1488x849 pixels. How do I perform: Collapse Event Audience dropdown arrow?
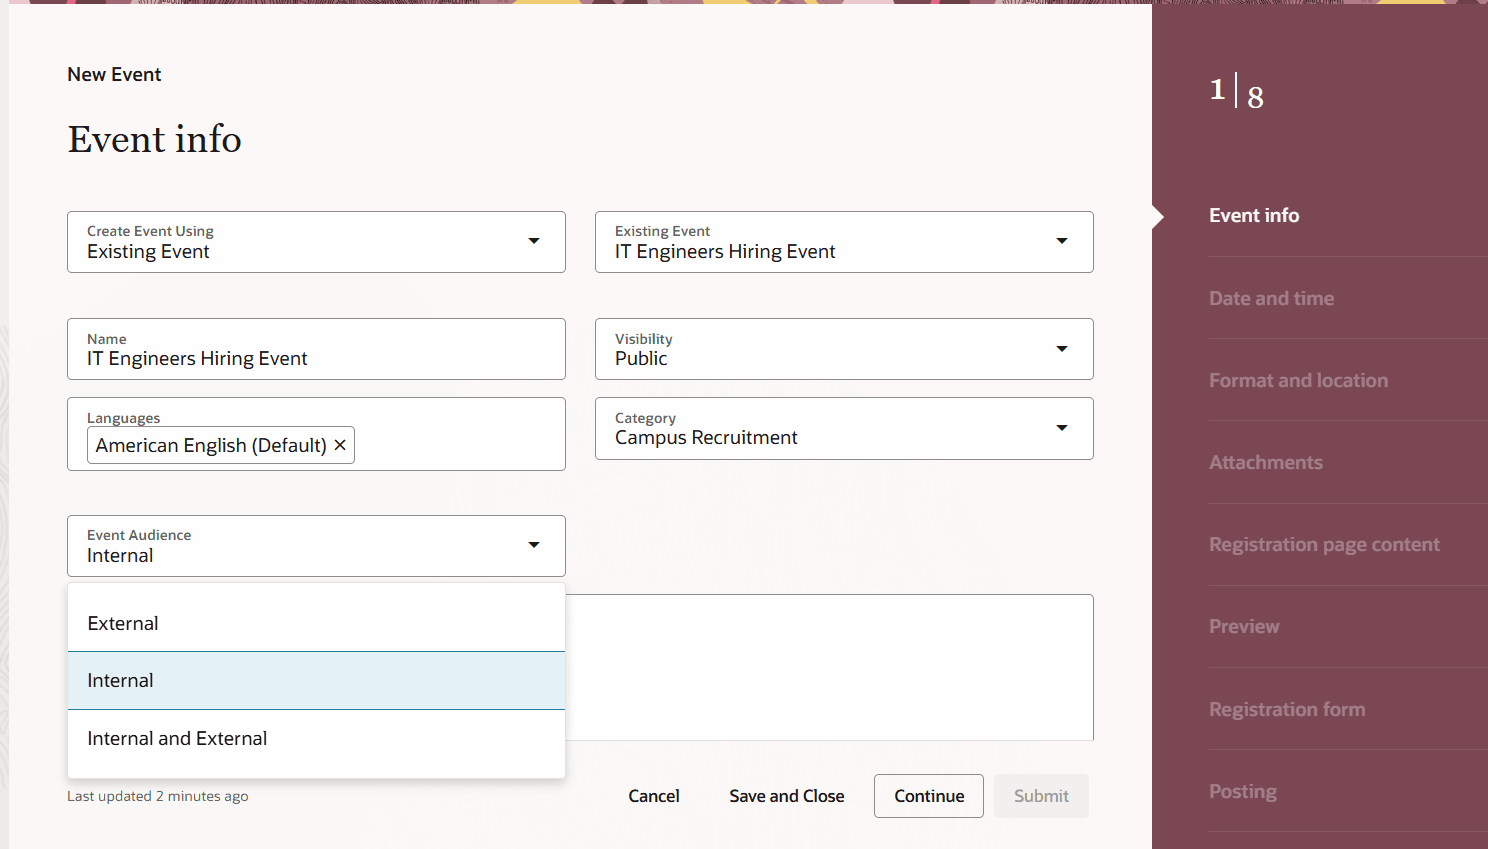pos(534,545)
